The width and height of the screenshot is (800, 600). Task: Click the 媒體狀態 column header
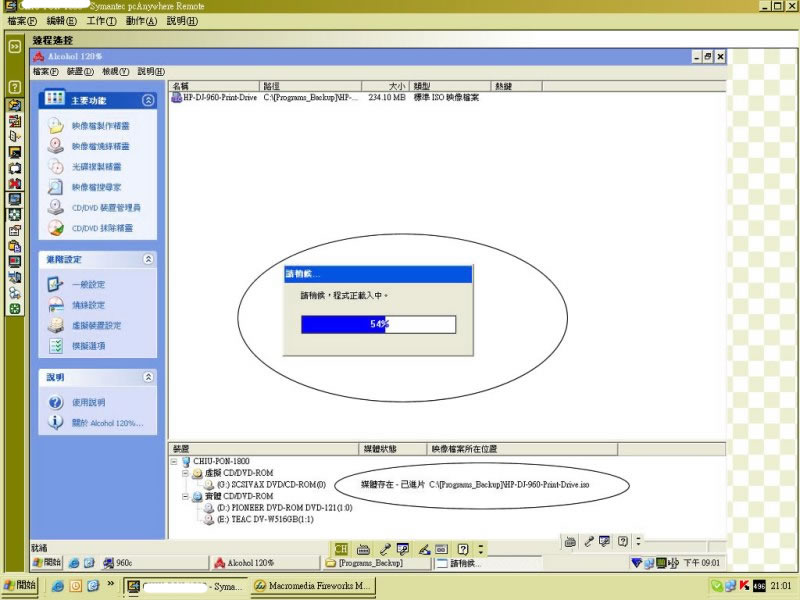click(x=392, y=449)
